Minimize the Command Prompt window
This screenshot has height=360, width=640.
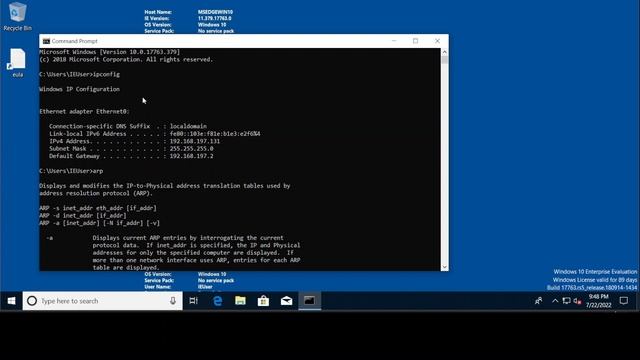point(394,41)
